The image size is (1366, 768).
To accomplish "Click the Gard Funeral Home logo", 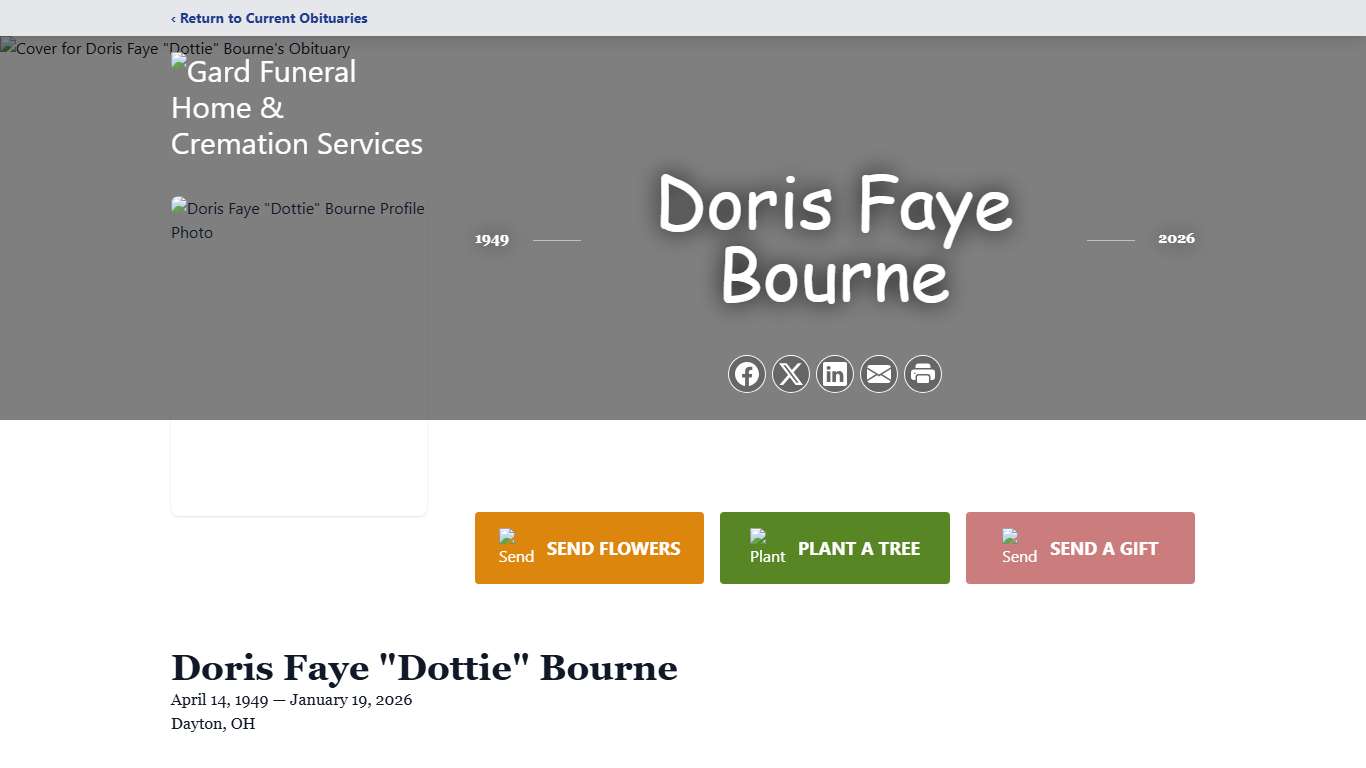I will pos(297,107).
